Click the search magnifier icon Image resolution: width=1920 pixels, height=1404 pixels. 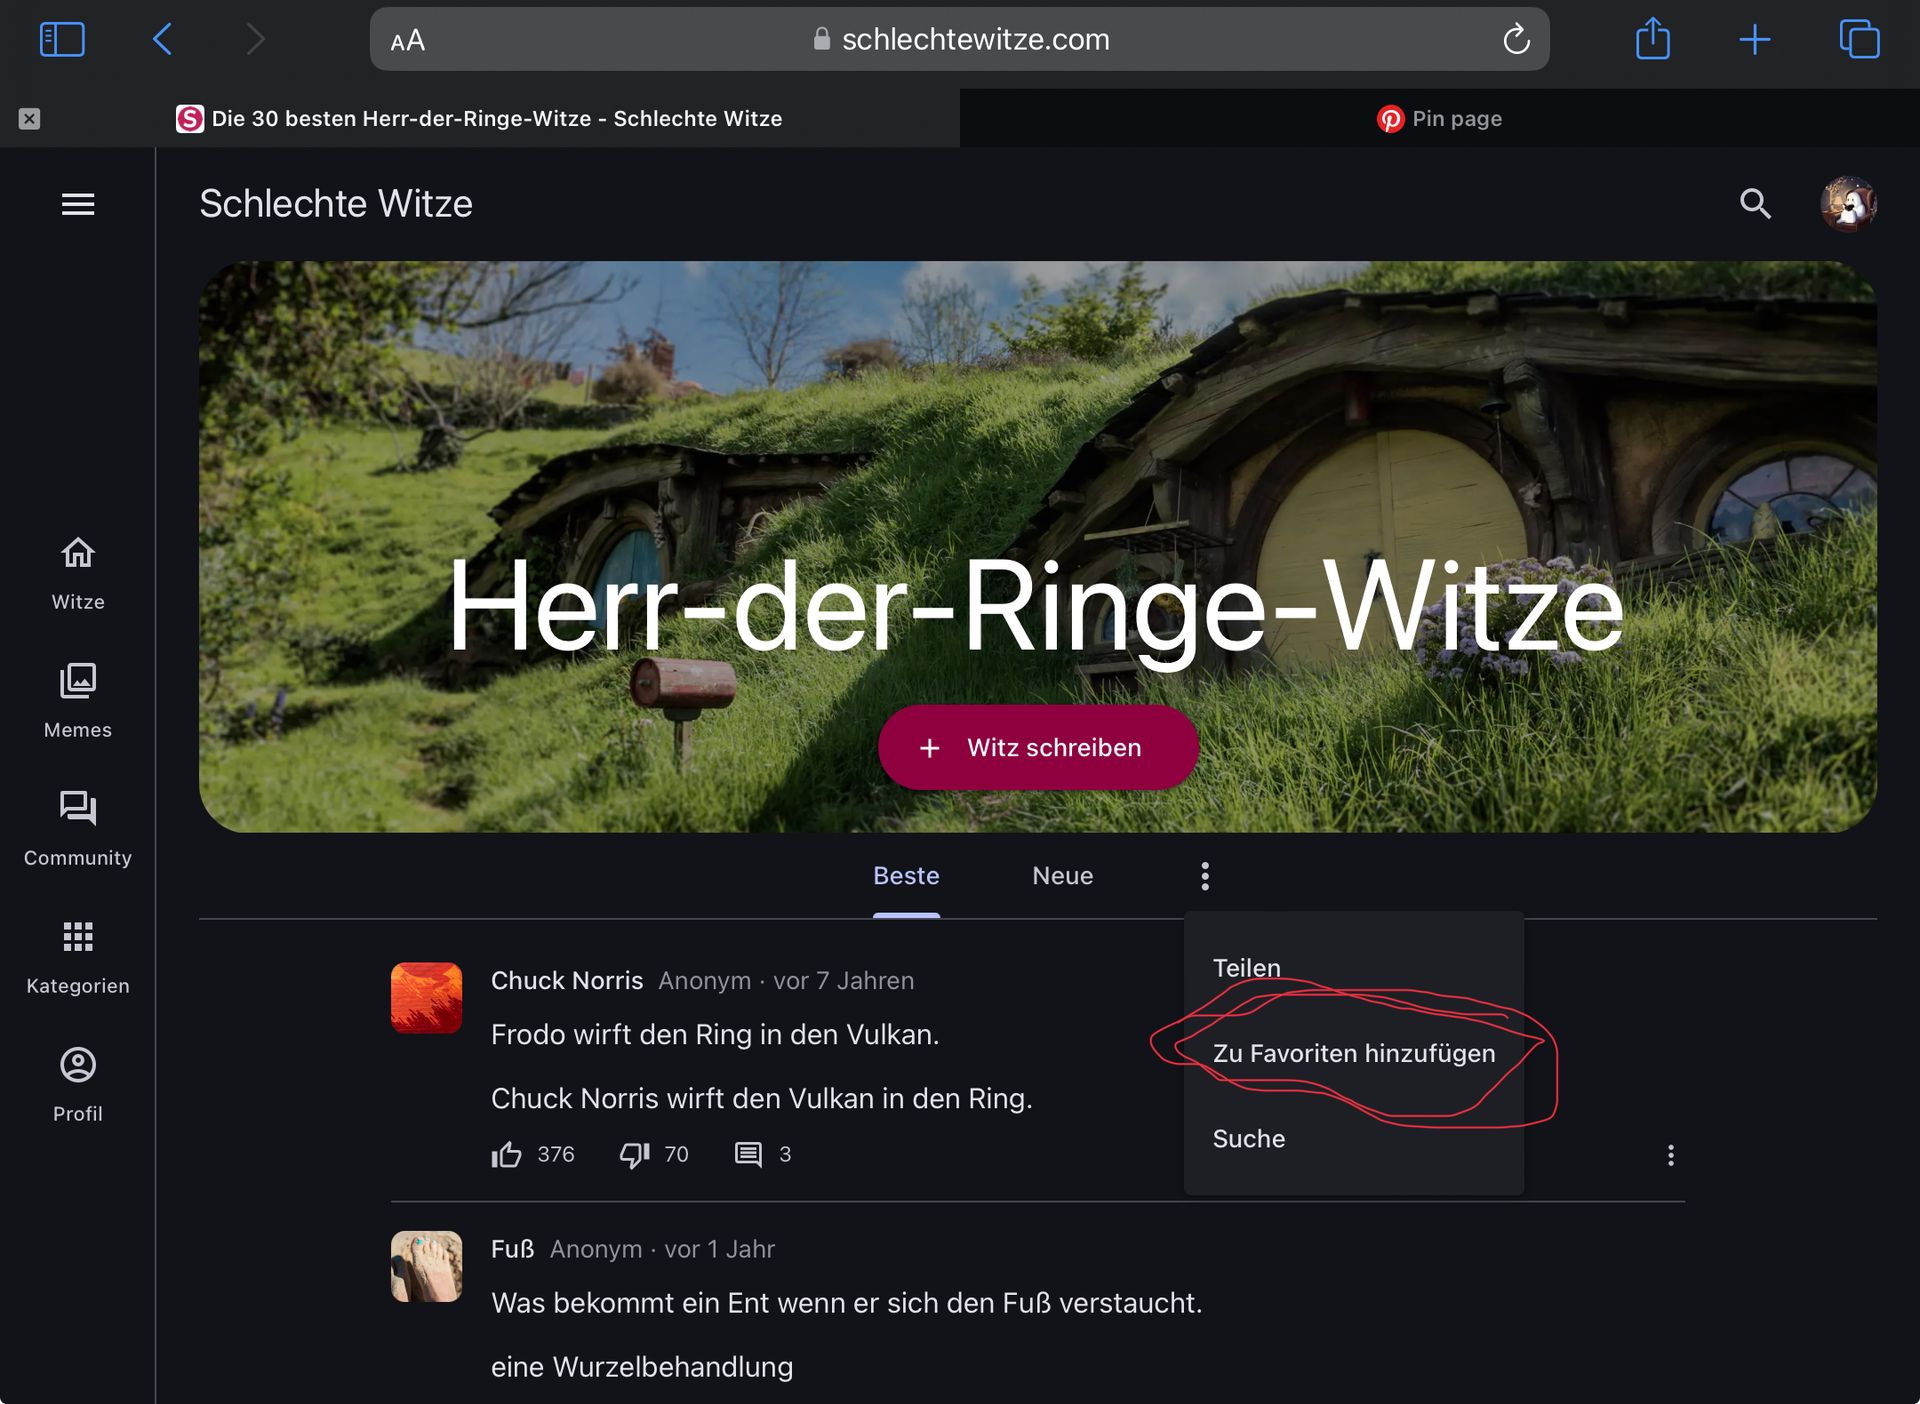(1754, 204)
